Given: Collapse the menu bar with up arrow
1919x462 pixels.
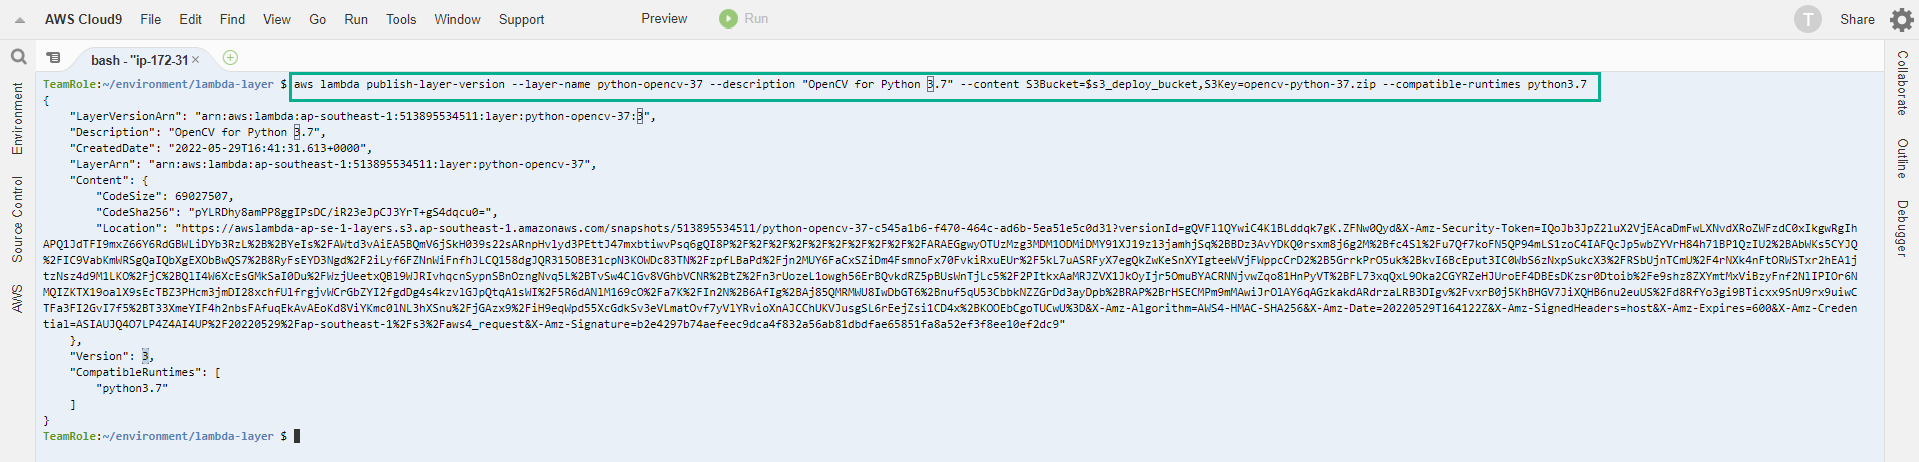Looking at the screenshot, I should click(19, 19).
